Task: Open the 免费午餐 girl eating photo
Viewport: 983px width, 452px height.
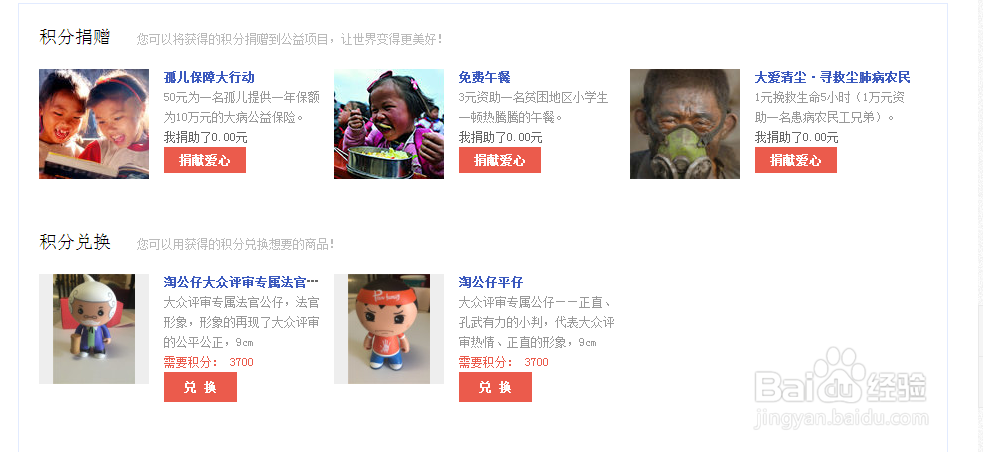Action: (x=389, y=124)
